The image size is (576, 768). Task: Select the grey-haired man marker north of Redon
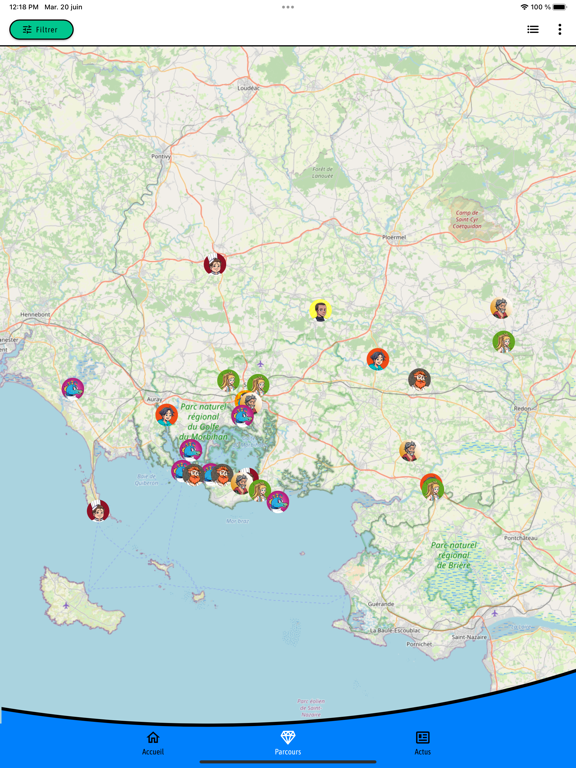[x=501, y=308]
